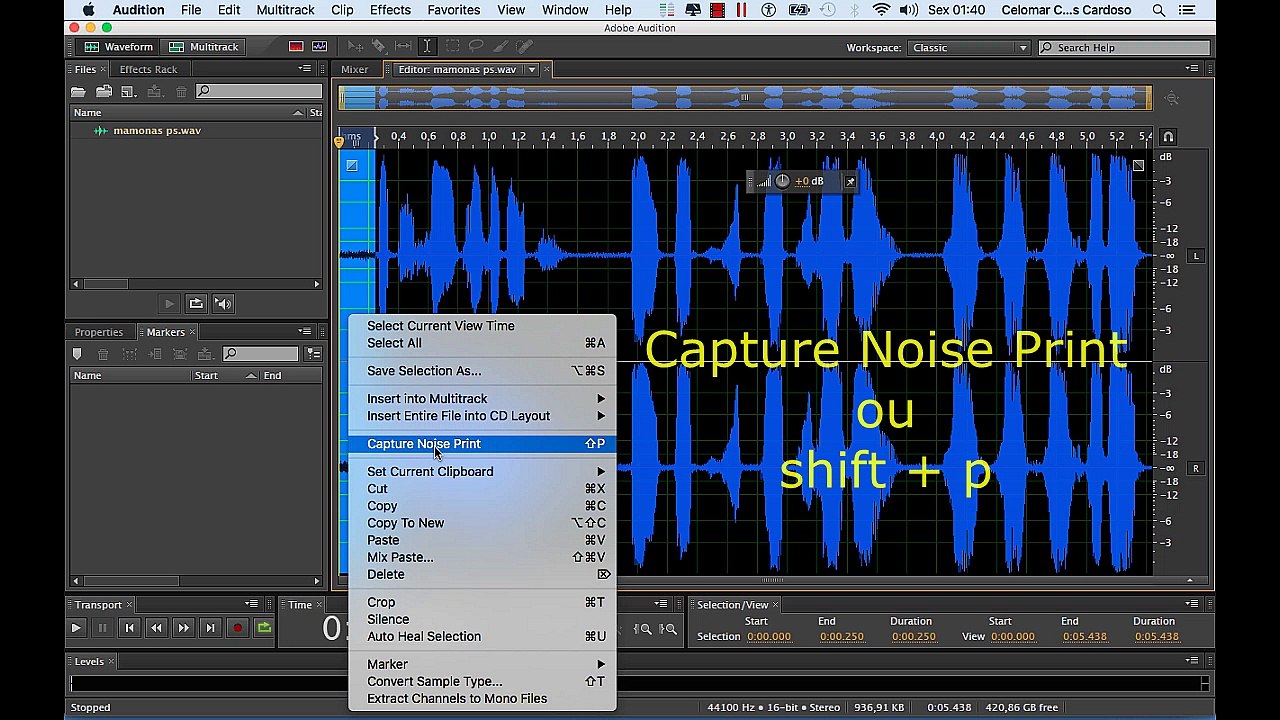Choose Copy To New menu item

[482, 523]
